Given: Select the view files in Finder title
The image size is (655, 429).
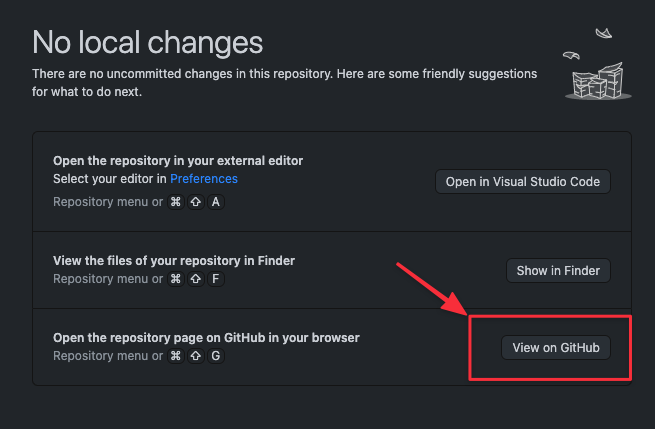Looking at the screenshot, I should (x=174, y=261).
